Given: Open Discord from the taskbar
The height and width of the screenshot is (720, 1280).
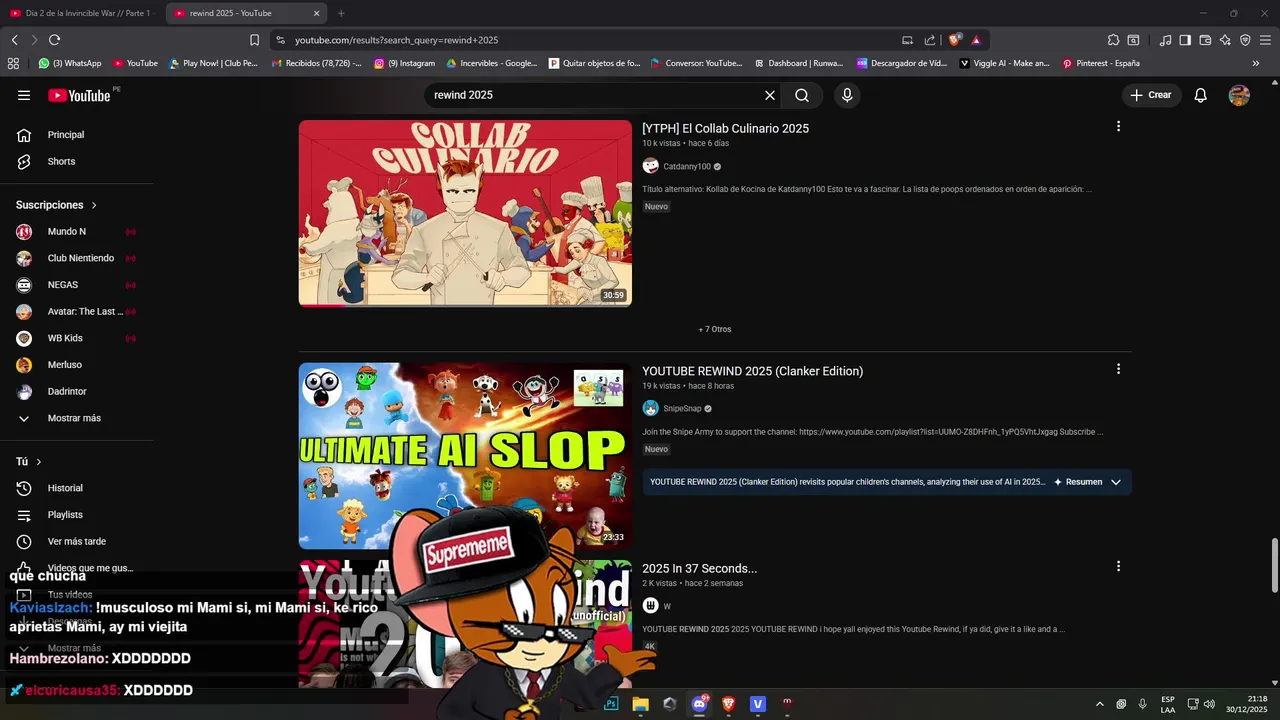Looking at the screenshot, I should pyautogui.click(x=699, y=704).
